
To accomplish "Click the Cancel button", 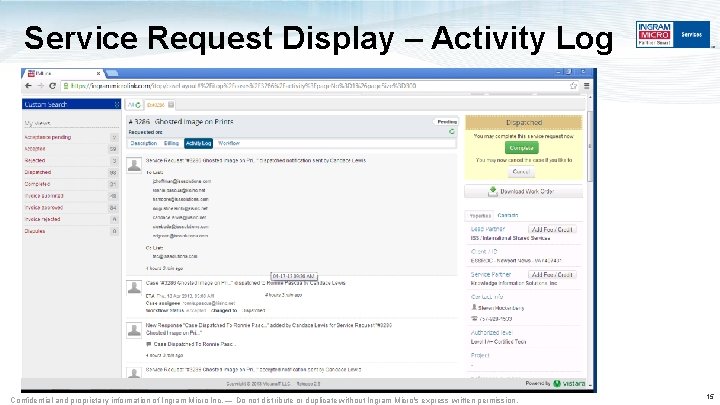I will pyautogui.click(x=521, y=172).
